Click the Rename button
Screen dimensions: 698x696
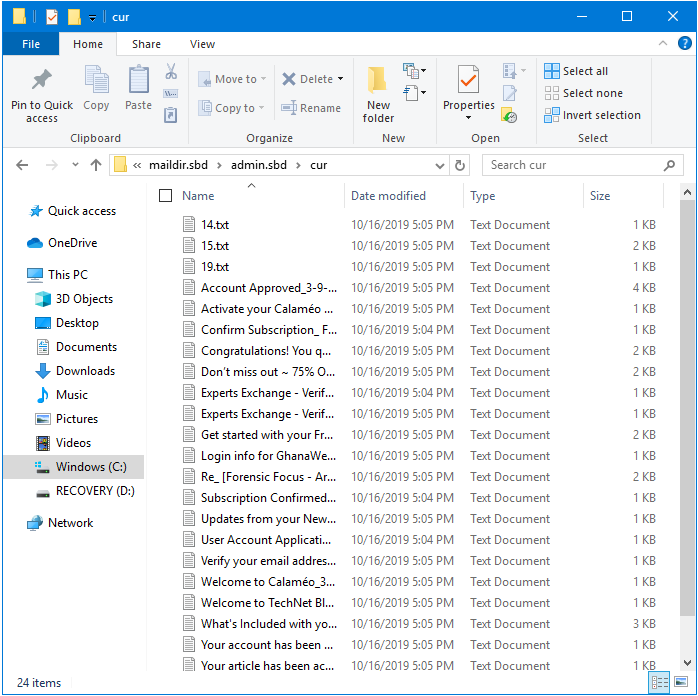pos(311,108)
